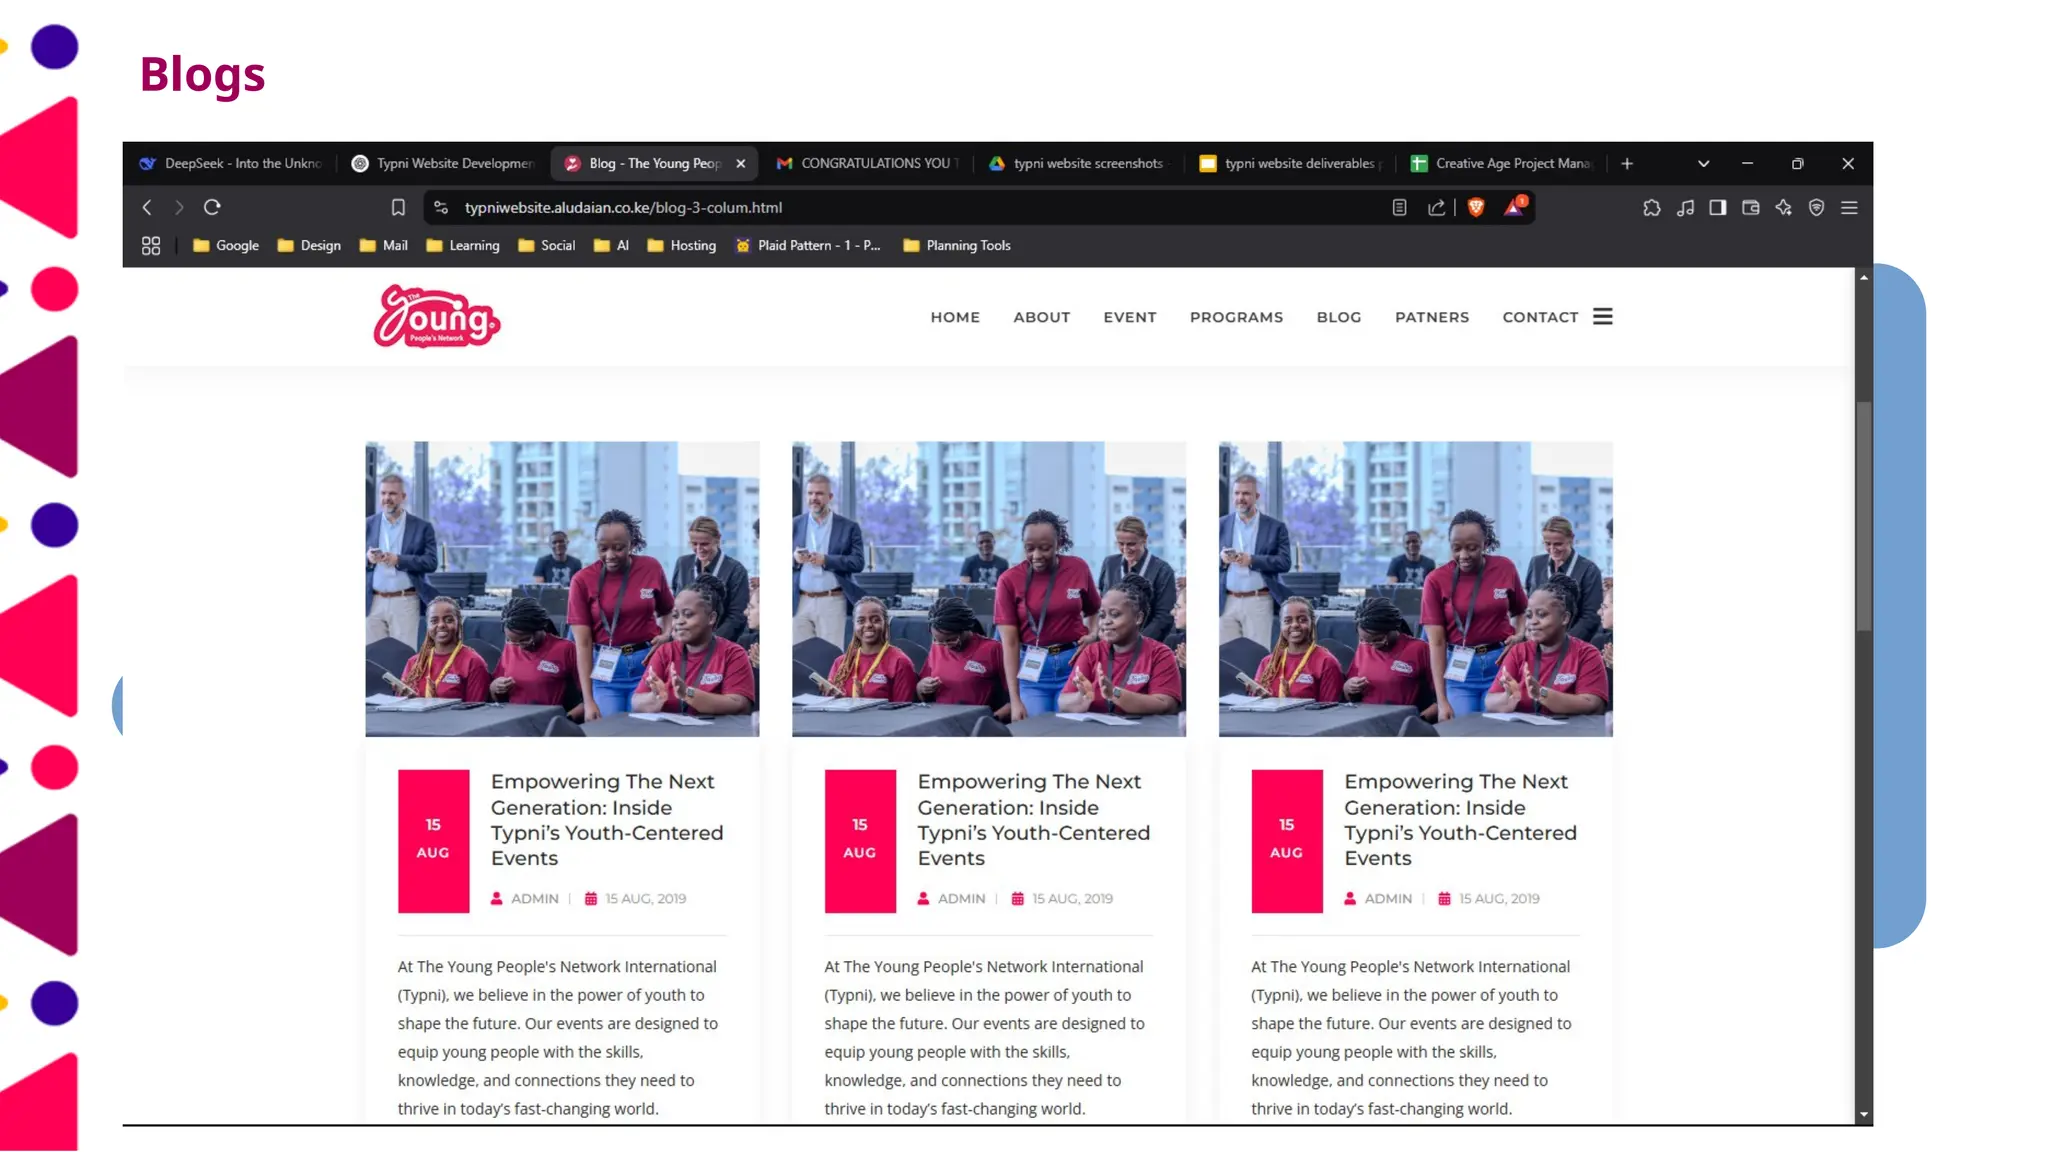Open a new tab with plus icon
Screen dimensions: 2048x1152
click(1627, 163)
